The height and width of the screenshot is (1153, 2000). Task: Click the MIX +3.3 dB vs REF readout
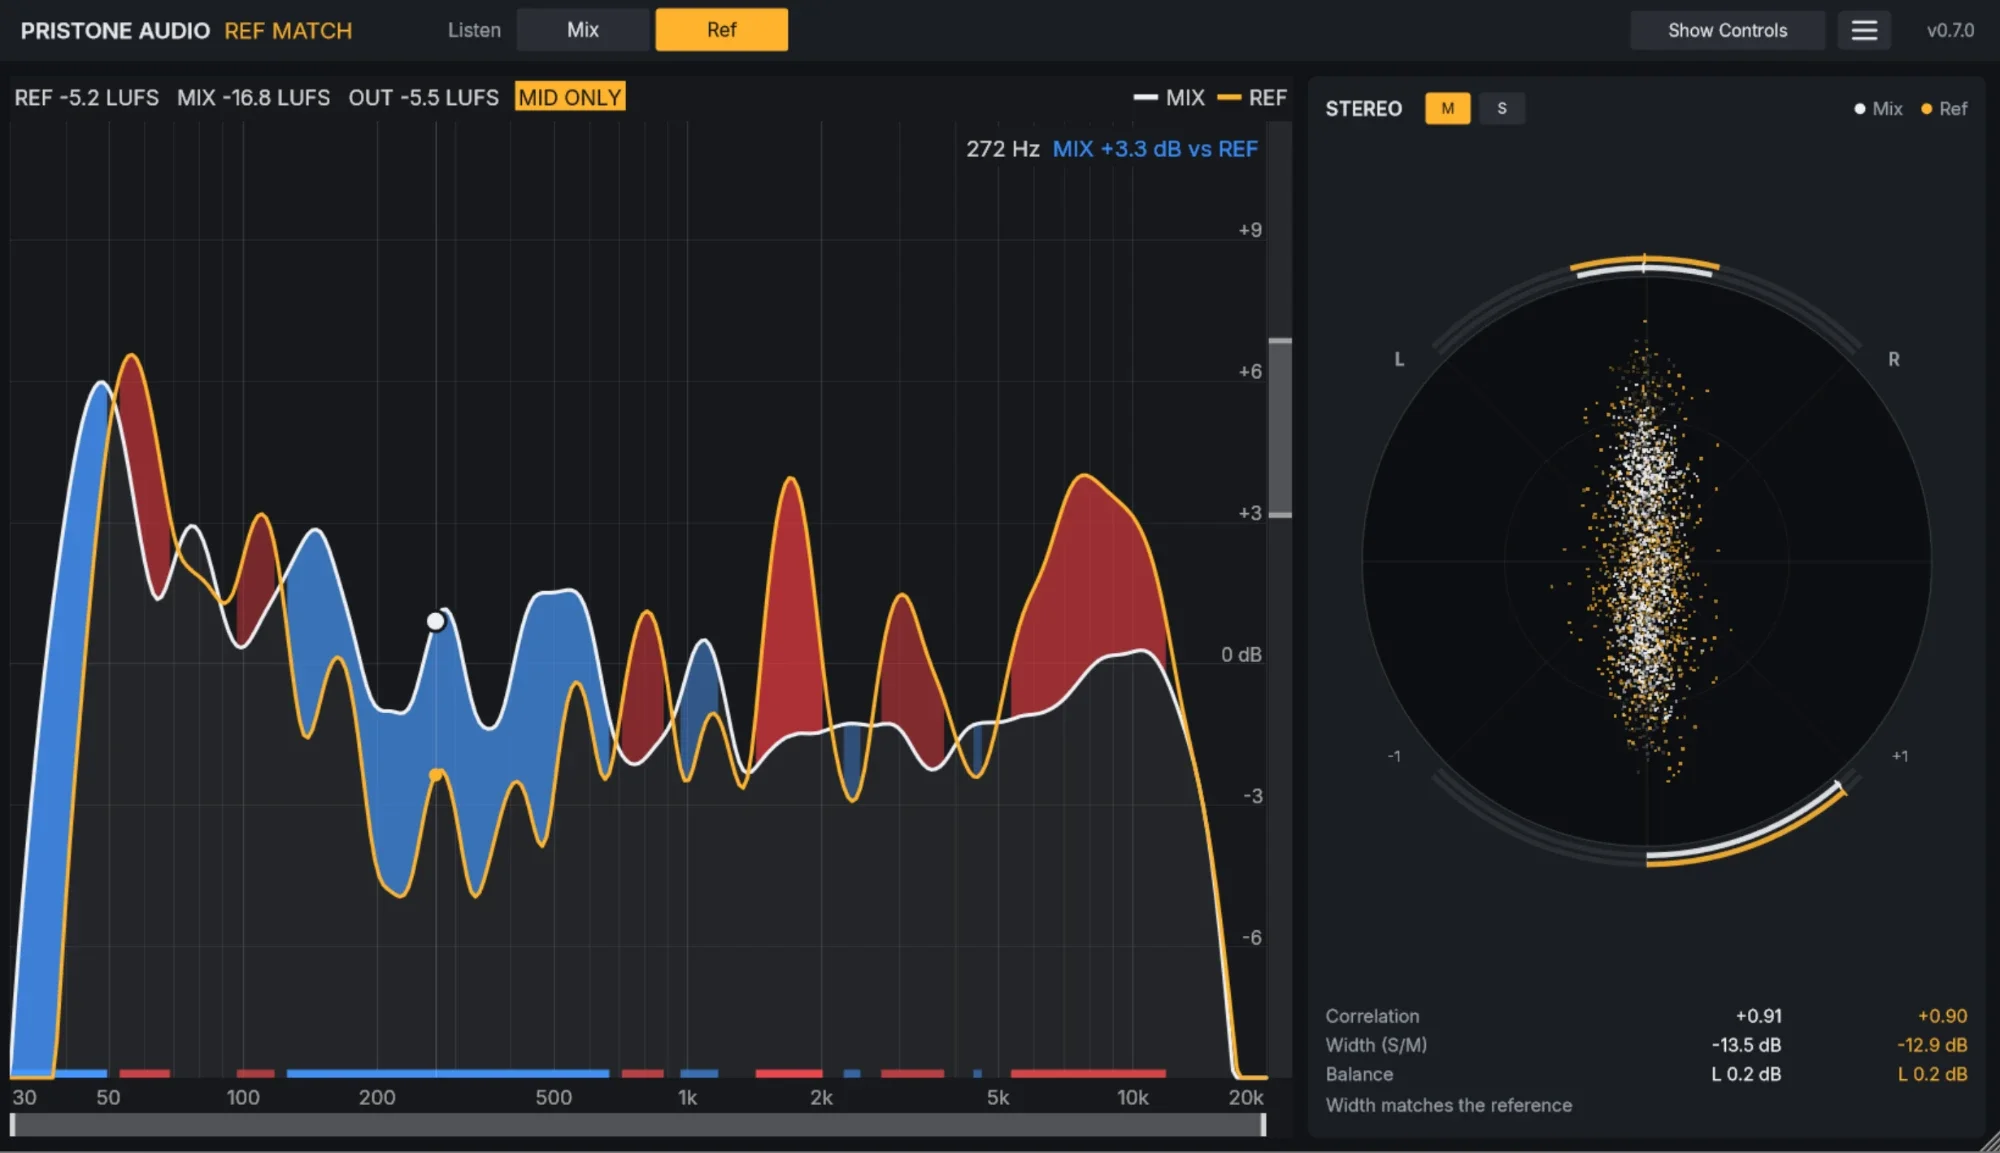1155,149
